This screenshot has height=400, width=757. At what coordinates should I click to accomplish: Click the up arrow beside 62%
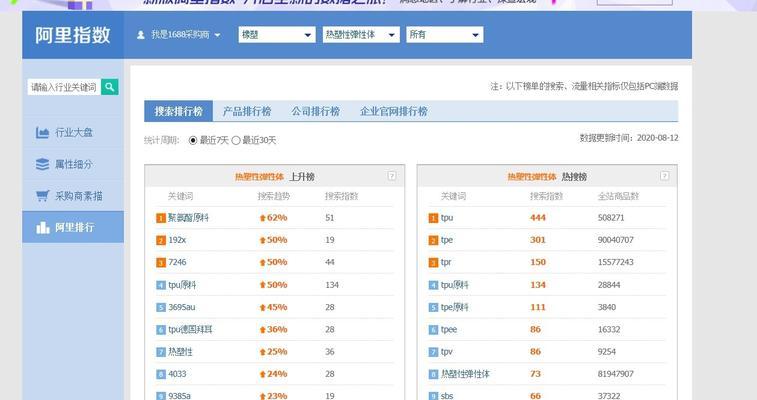pos(263,218)
